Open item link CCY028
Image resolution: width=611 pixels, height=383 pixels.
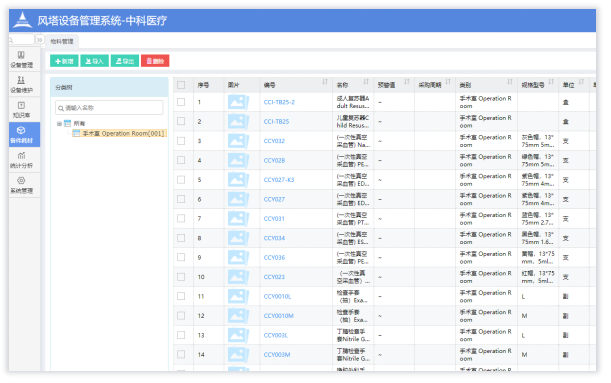click(x=274, y=161)
